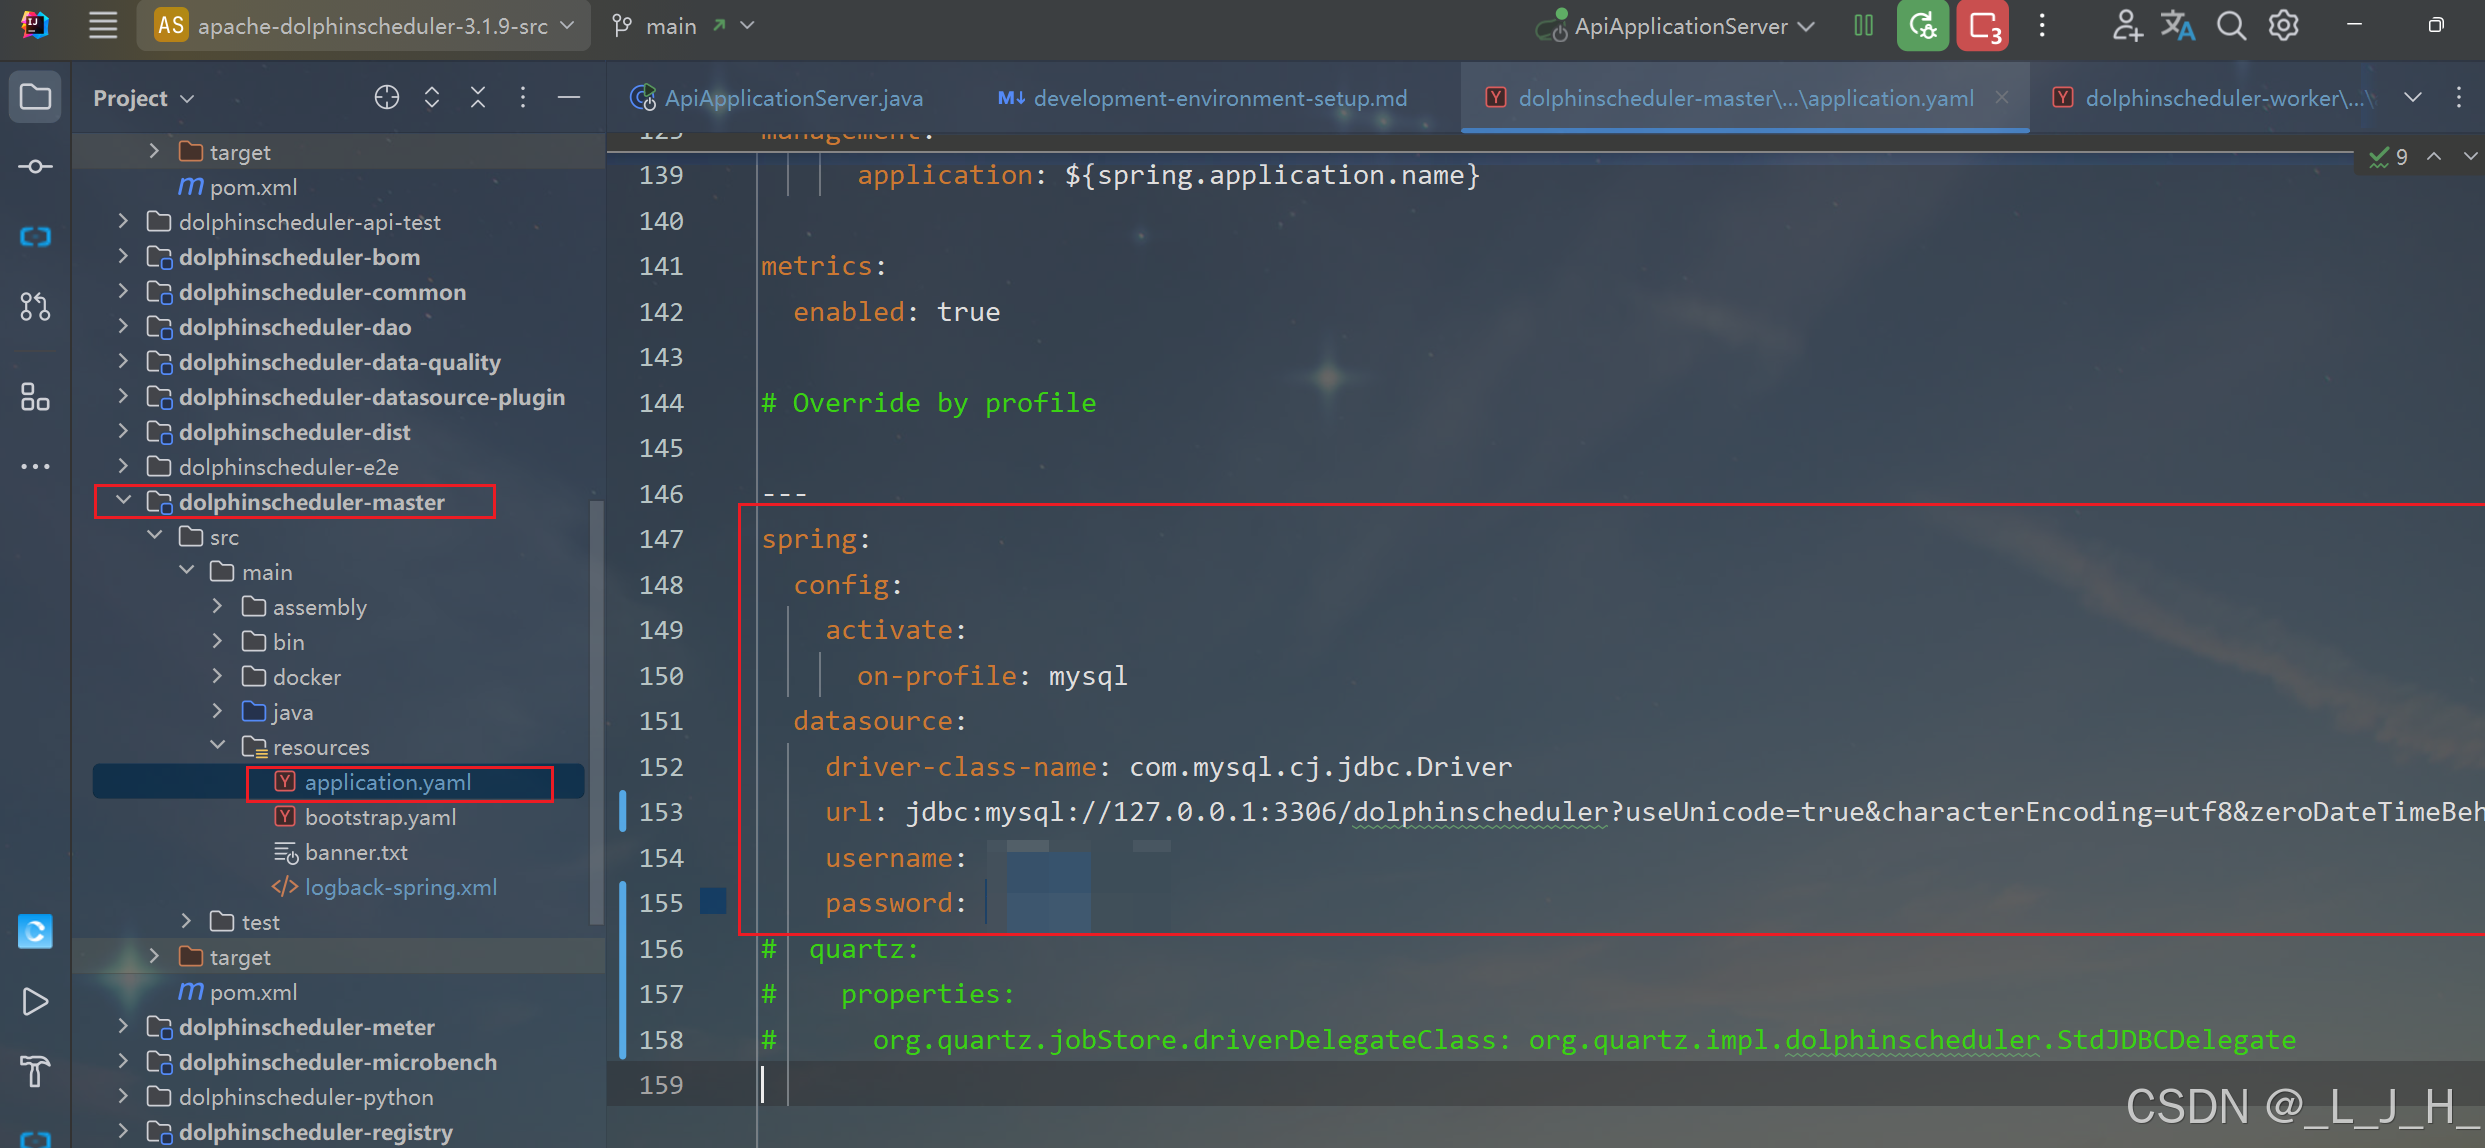Click the project tree vertical scrollbar

coord(597,710)
